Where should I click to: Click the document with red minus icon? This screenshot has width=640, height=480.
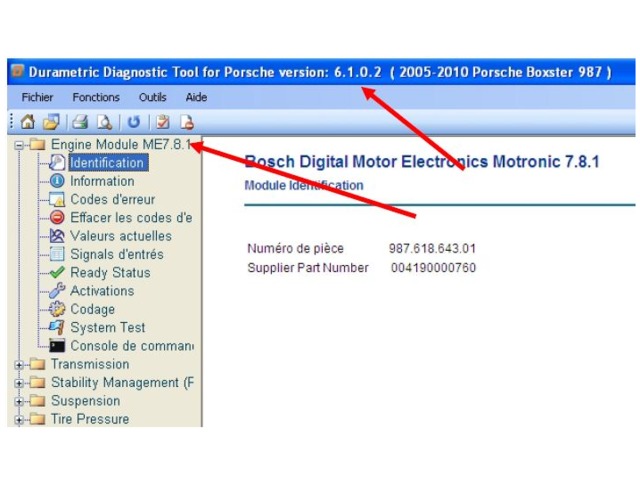(x=187, y=122)
